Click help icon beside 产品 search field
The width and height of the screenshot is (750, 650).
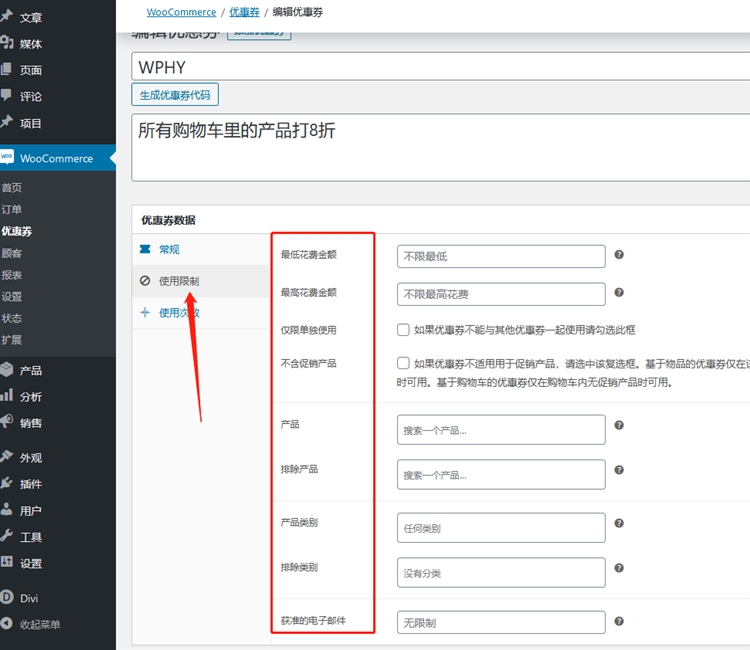619,425
